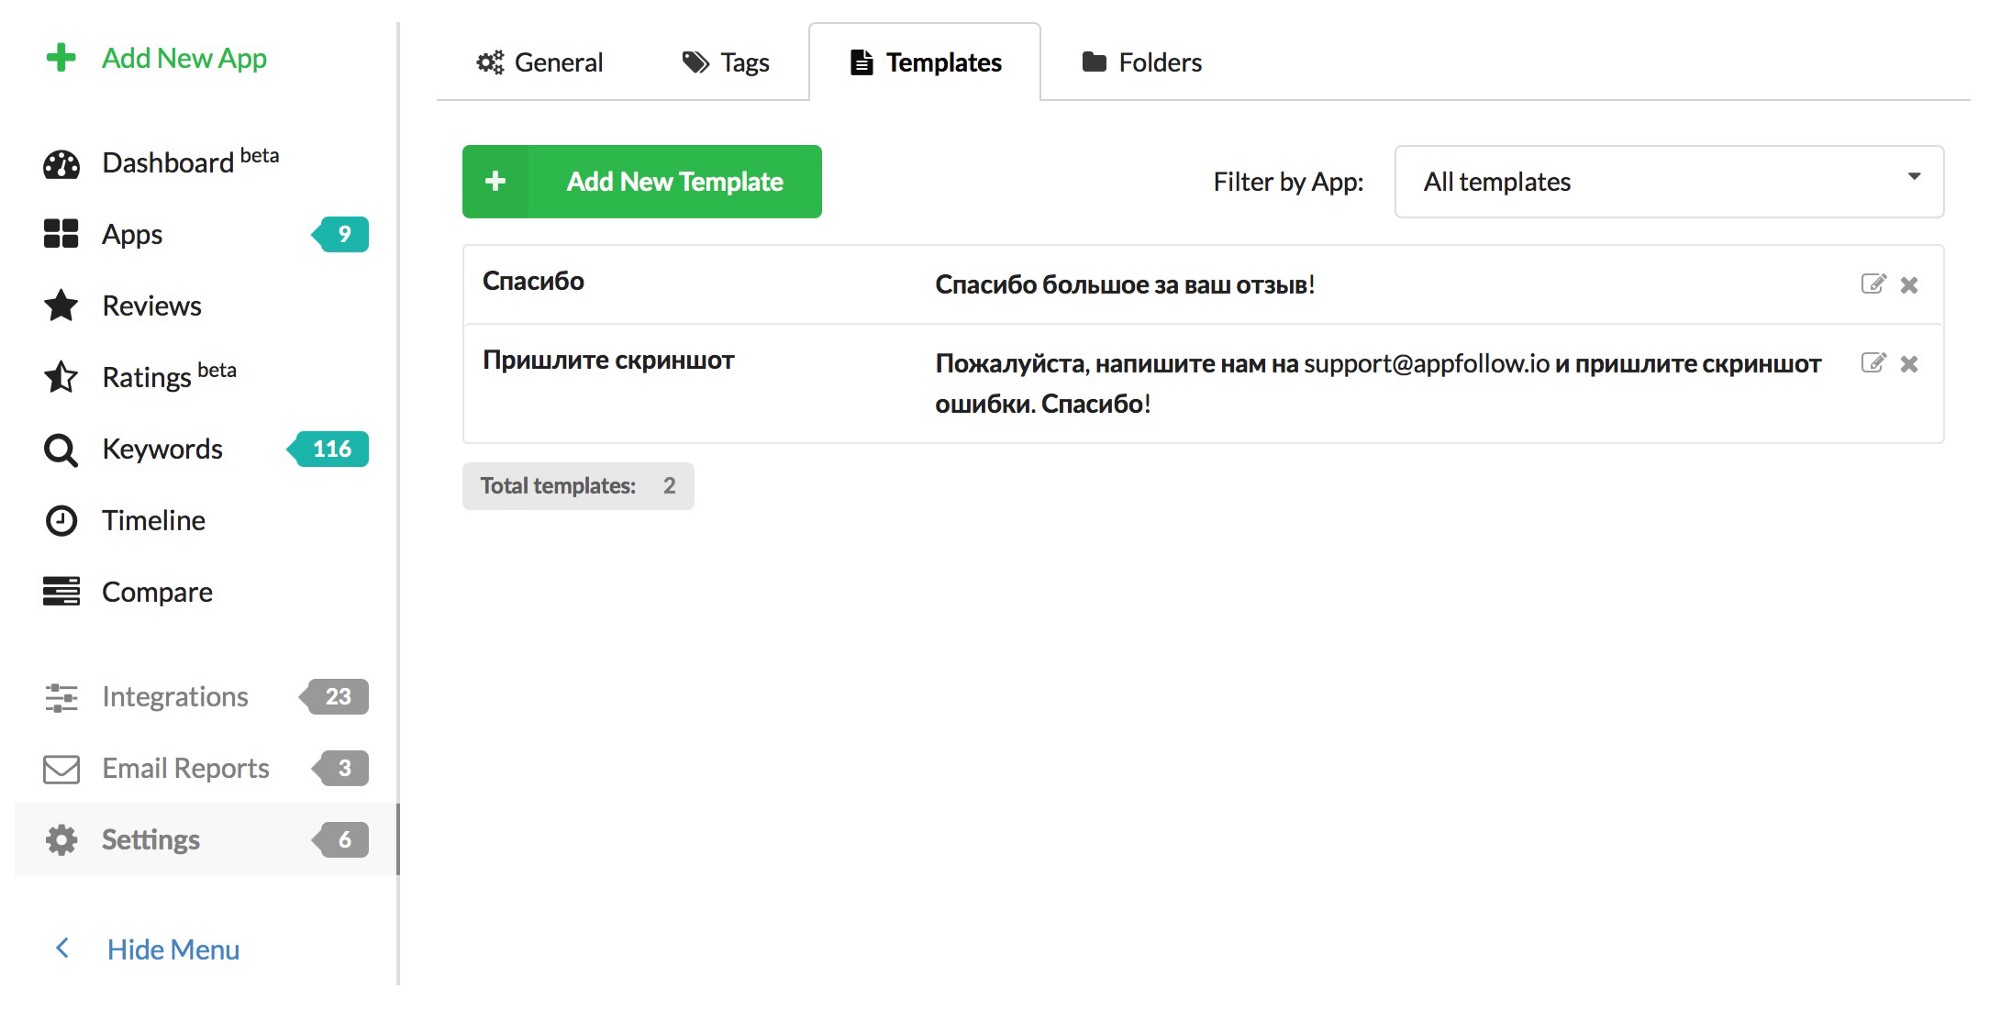
Task: Open the Tags tab
Action: (x=726, y=63)
